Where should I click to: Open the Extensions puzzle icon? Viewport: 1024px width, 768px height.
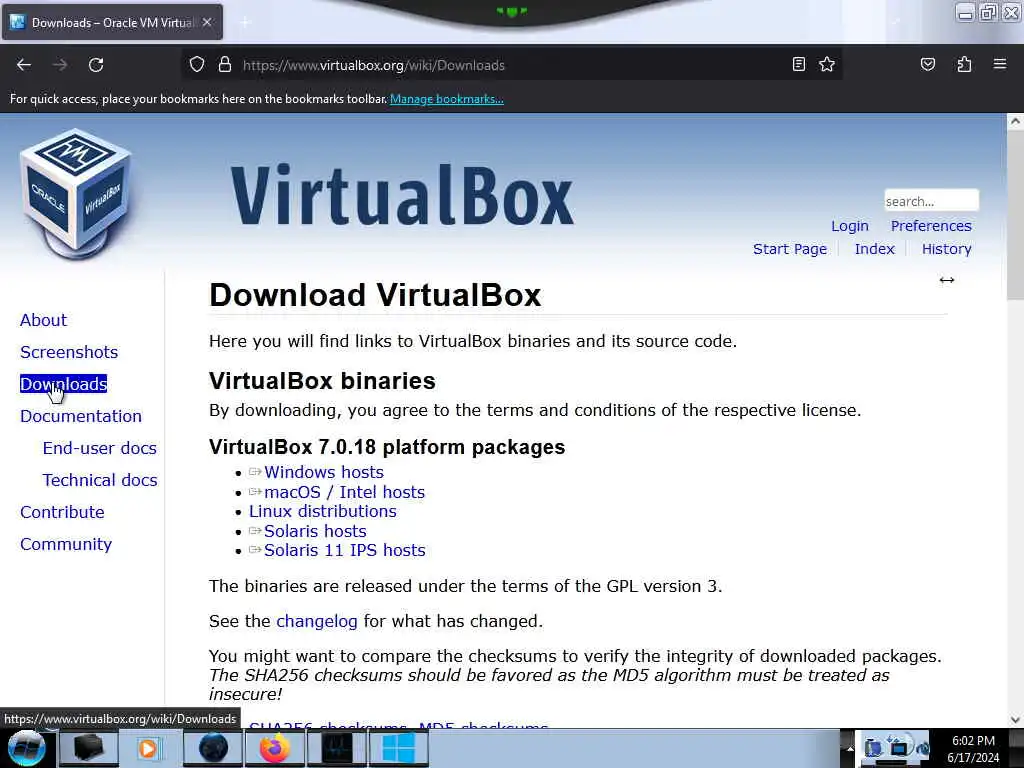pyautogui.click(x=964, y=64)
